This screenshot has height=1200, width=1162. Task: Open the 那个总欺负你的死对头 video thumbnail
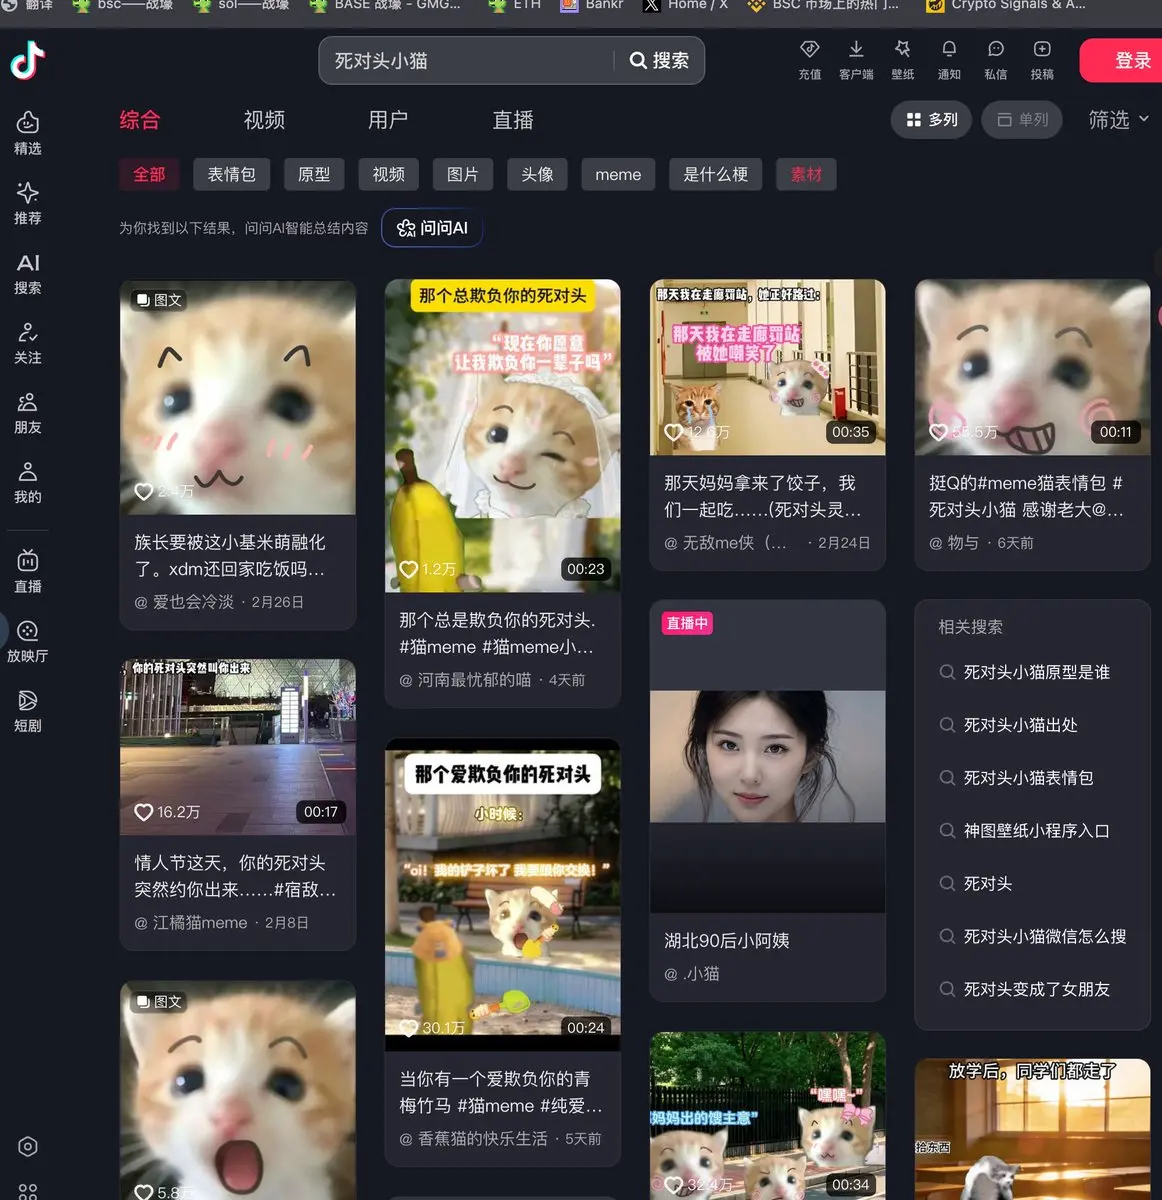[503, 436]
